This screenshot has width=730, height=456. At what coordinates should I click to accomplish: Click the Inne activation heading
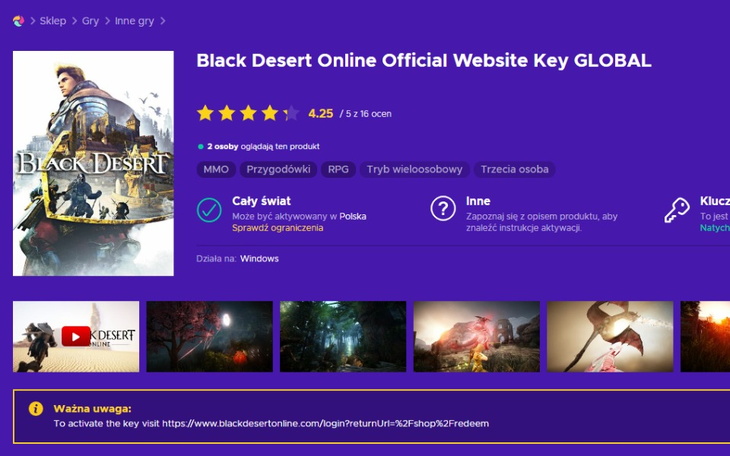(x=478, y=201)
